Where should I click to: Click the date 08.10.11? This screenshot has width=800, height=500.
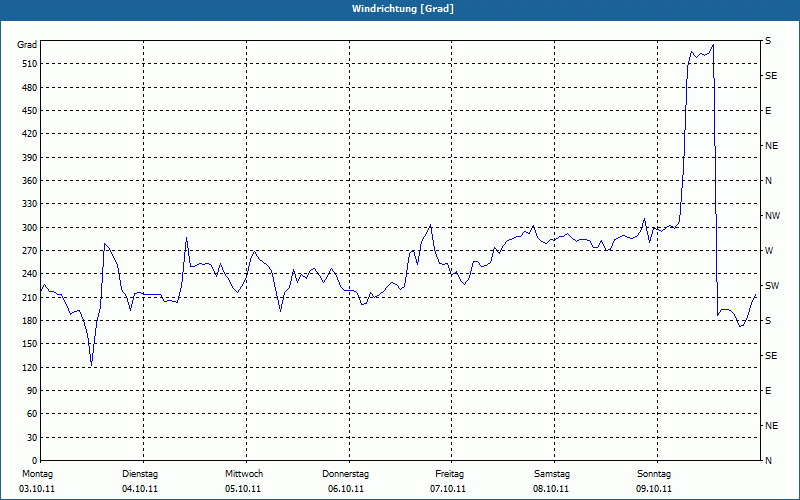551,489
